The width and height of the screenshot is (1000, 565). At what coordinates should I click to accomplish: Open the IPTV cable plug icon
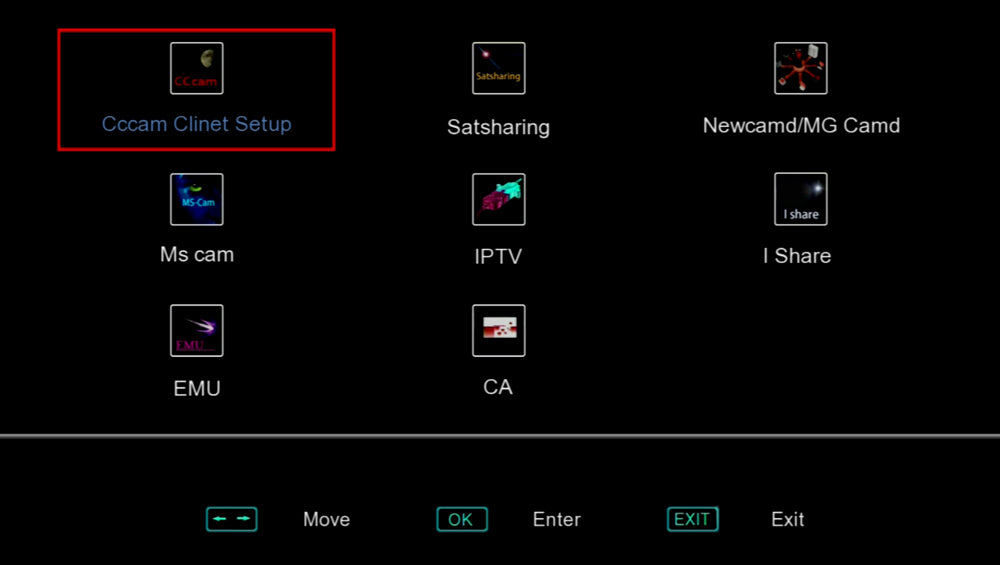[x=499, y=200]
